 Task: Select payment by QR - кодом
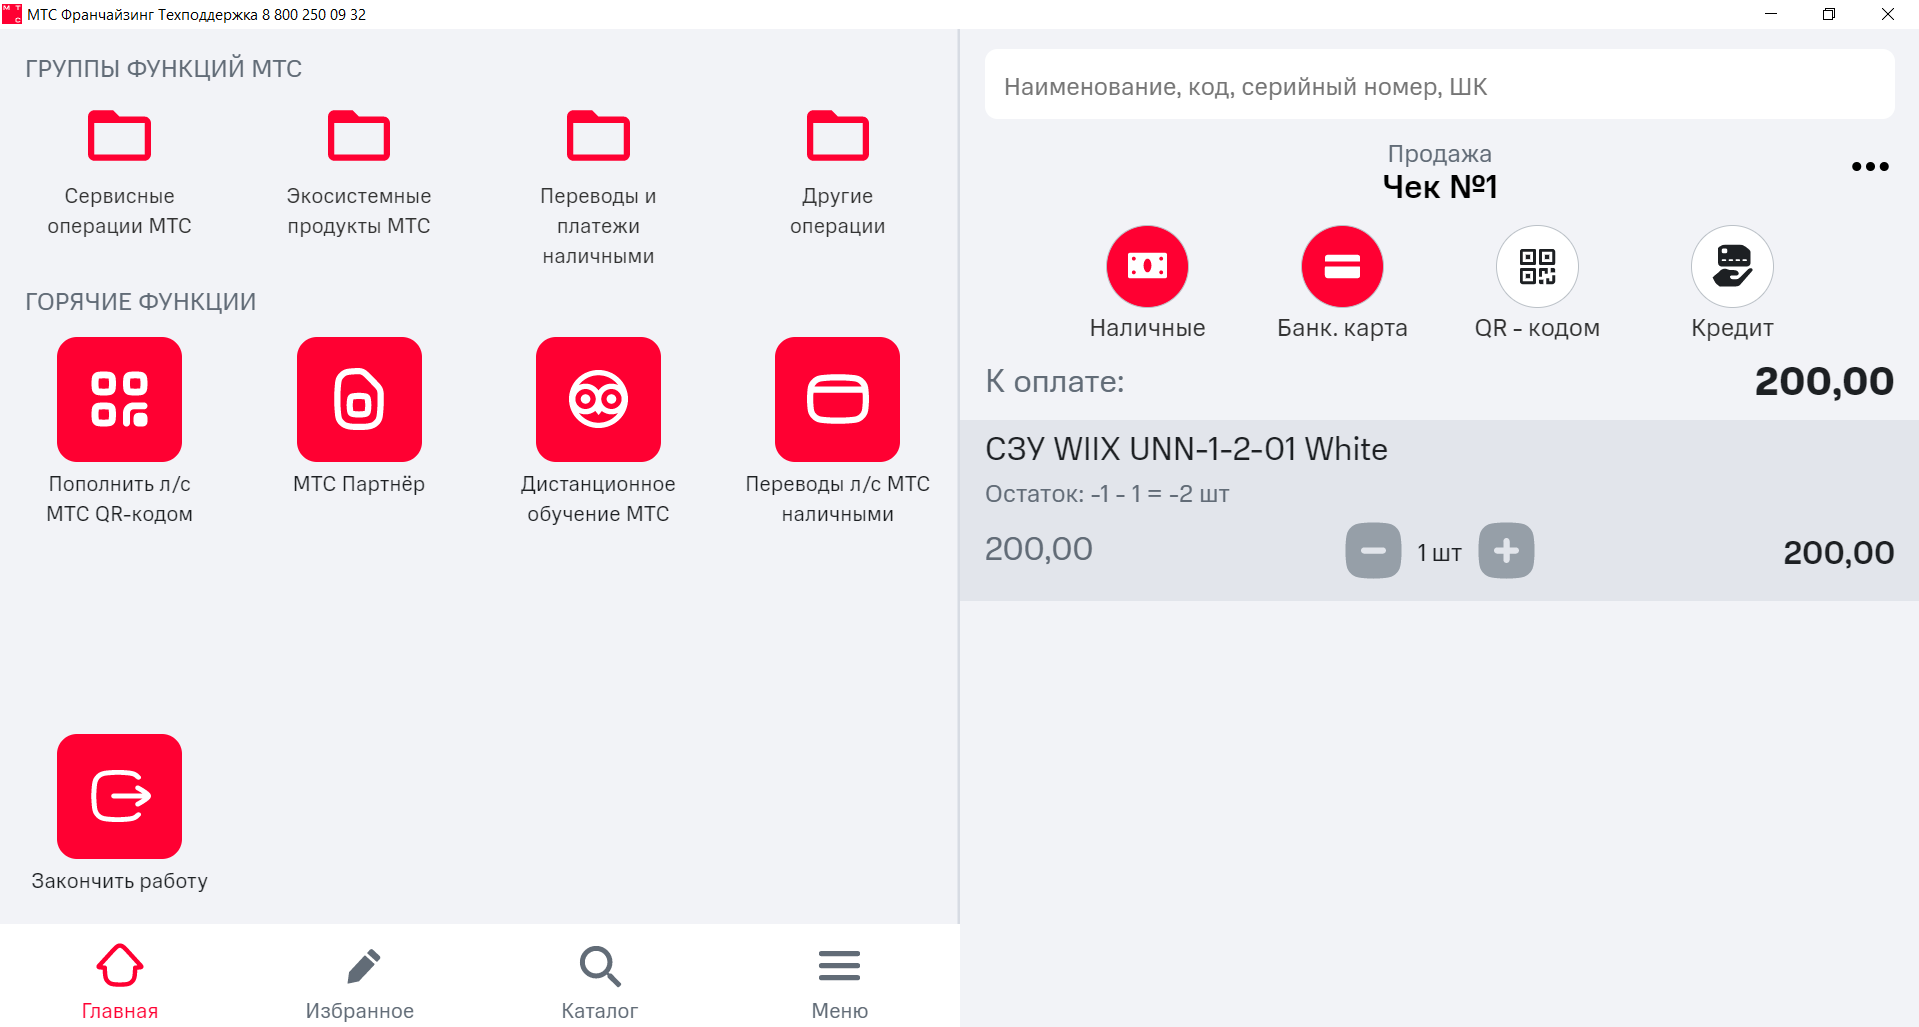[x=1537, y=266]
